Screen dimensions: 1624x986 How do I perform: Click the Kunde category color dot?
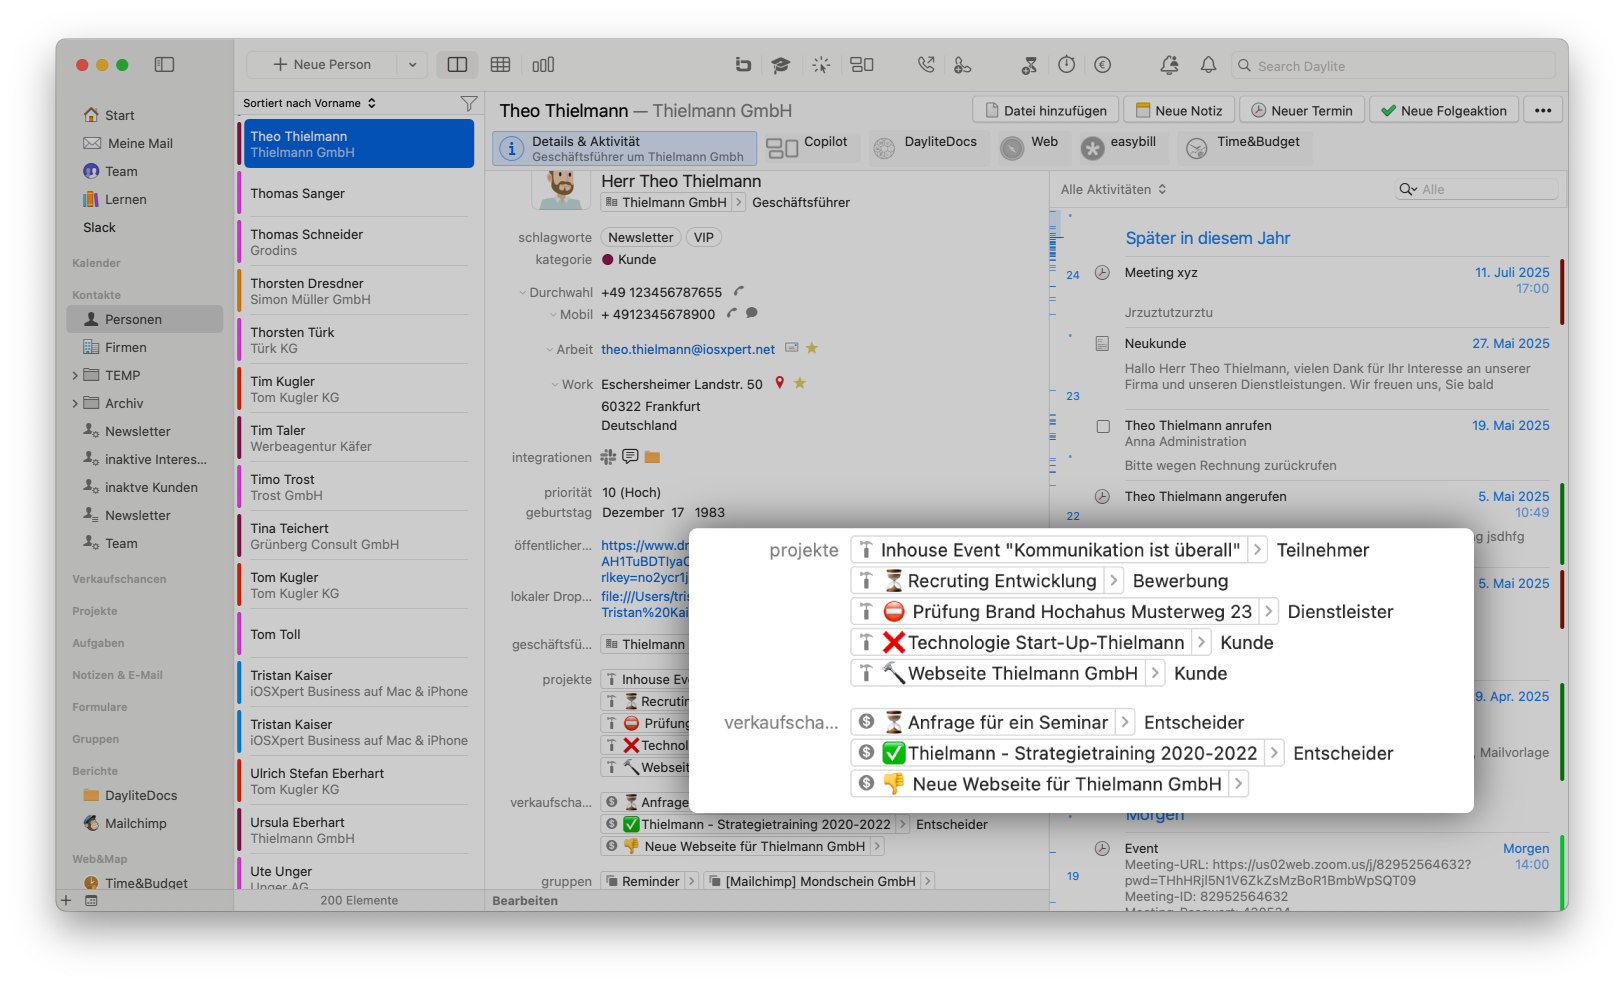[x=608, y=260]
